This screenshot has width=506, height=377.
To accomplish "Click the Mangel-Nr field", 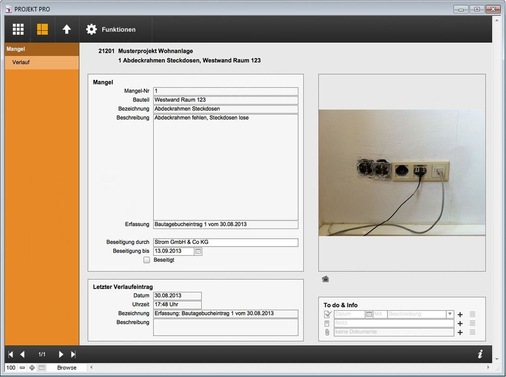I will pos(226,91).
